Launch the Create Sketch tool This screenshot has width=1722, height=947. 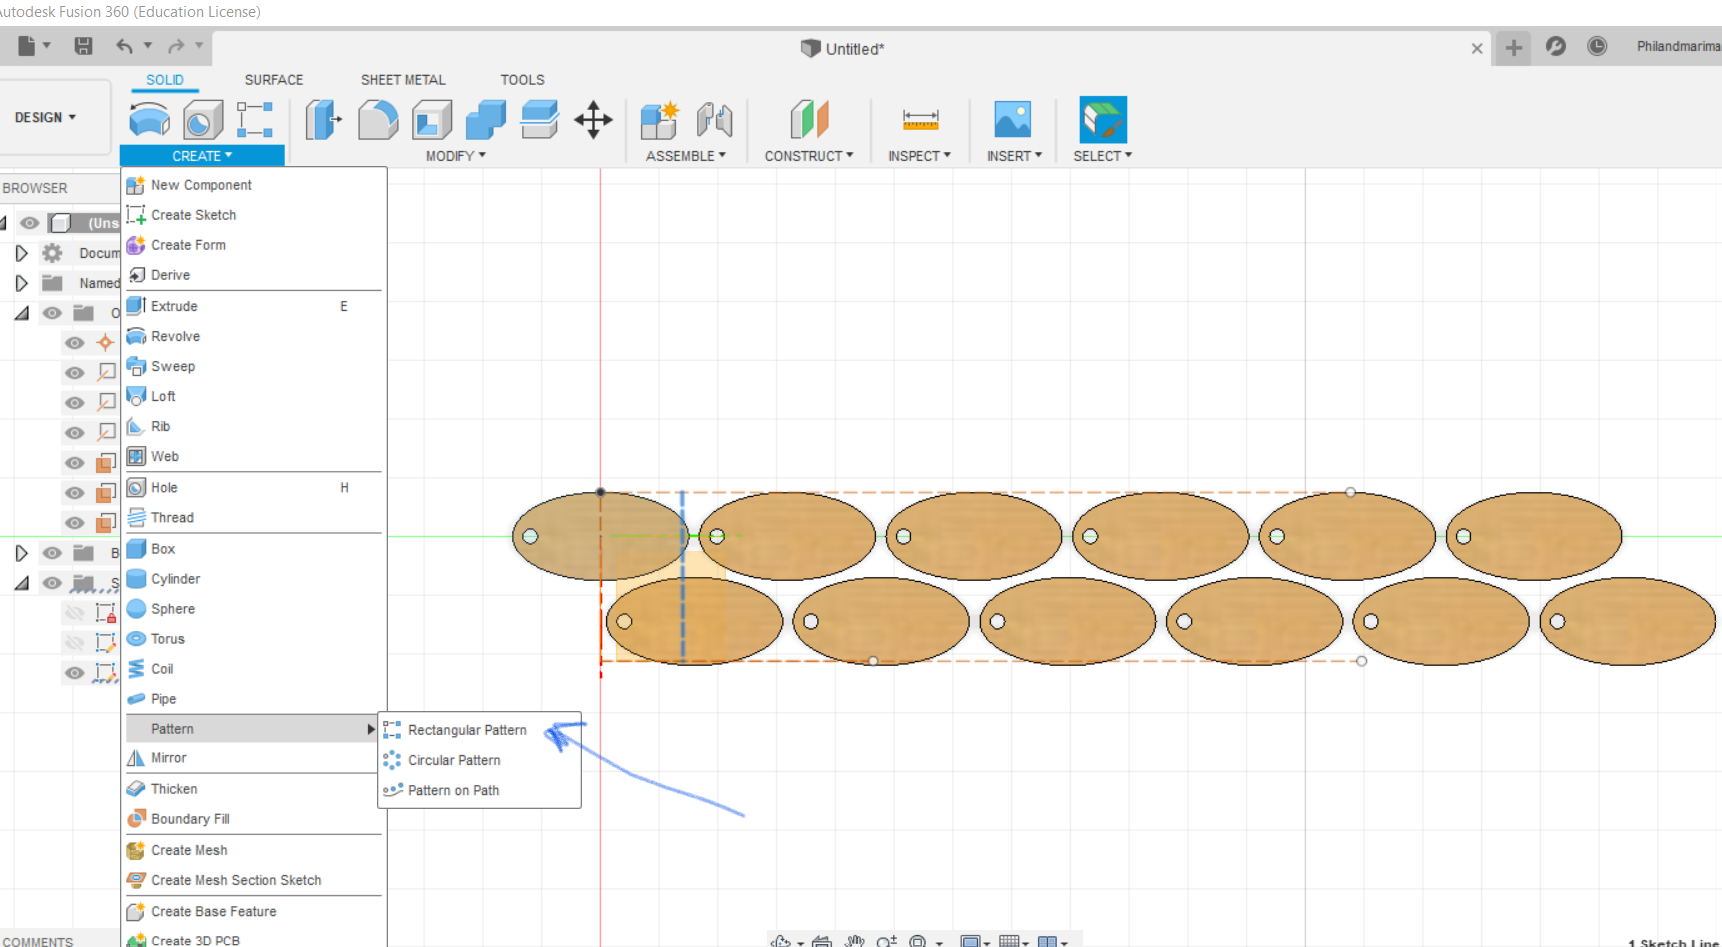click(193, 215)
